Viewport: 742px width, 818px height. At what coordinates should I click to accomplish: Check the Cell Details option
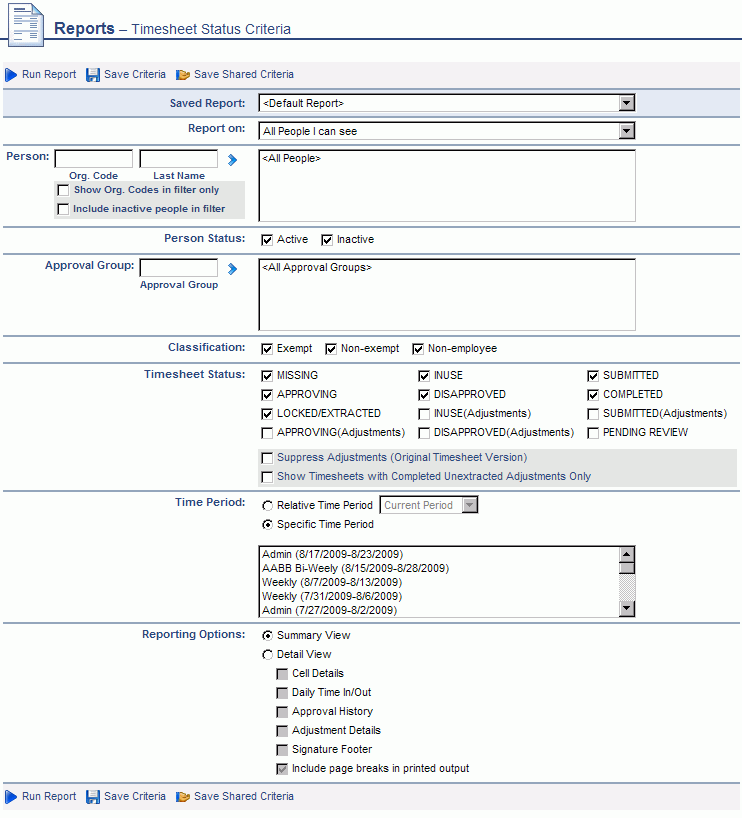[282, 674]
